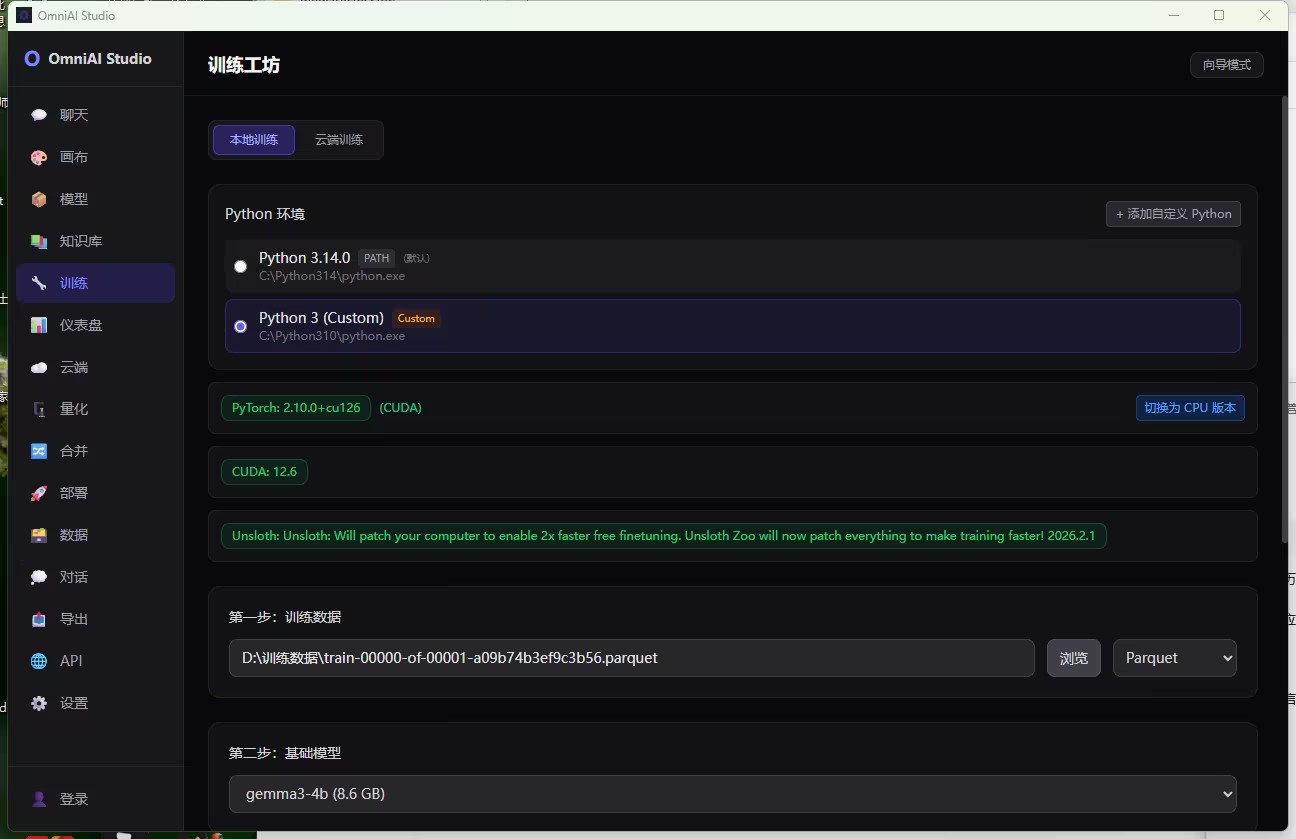The width and height of the screenshot is (1296, 839).
Task: Open the 模型 package box icon
Action: pos(39,199)
